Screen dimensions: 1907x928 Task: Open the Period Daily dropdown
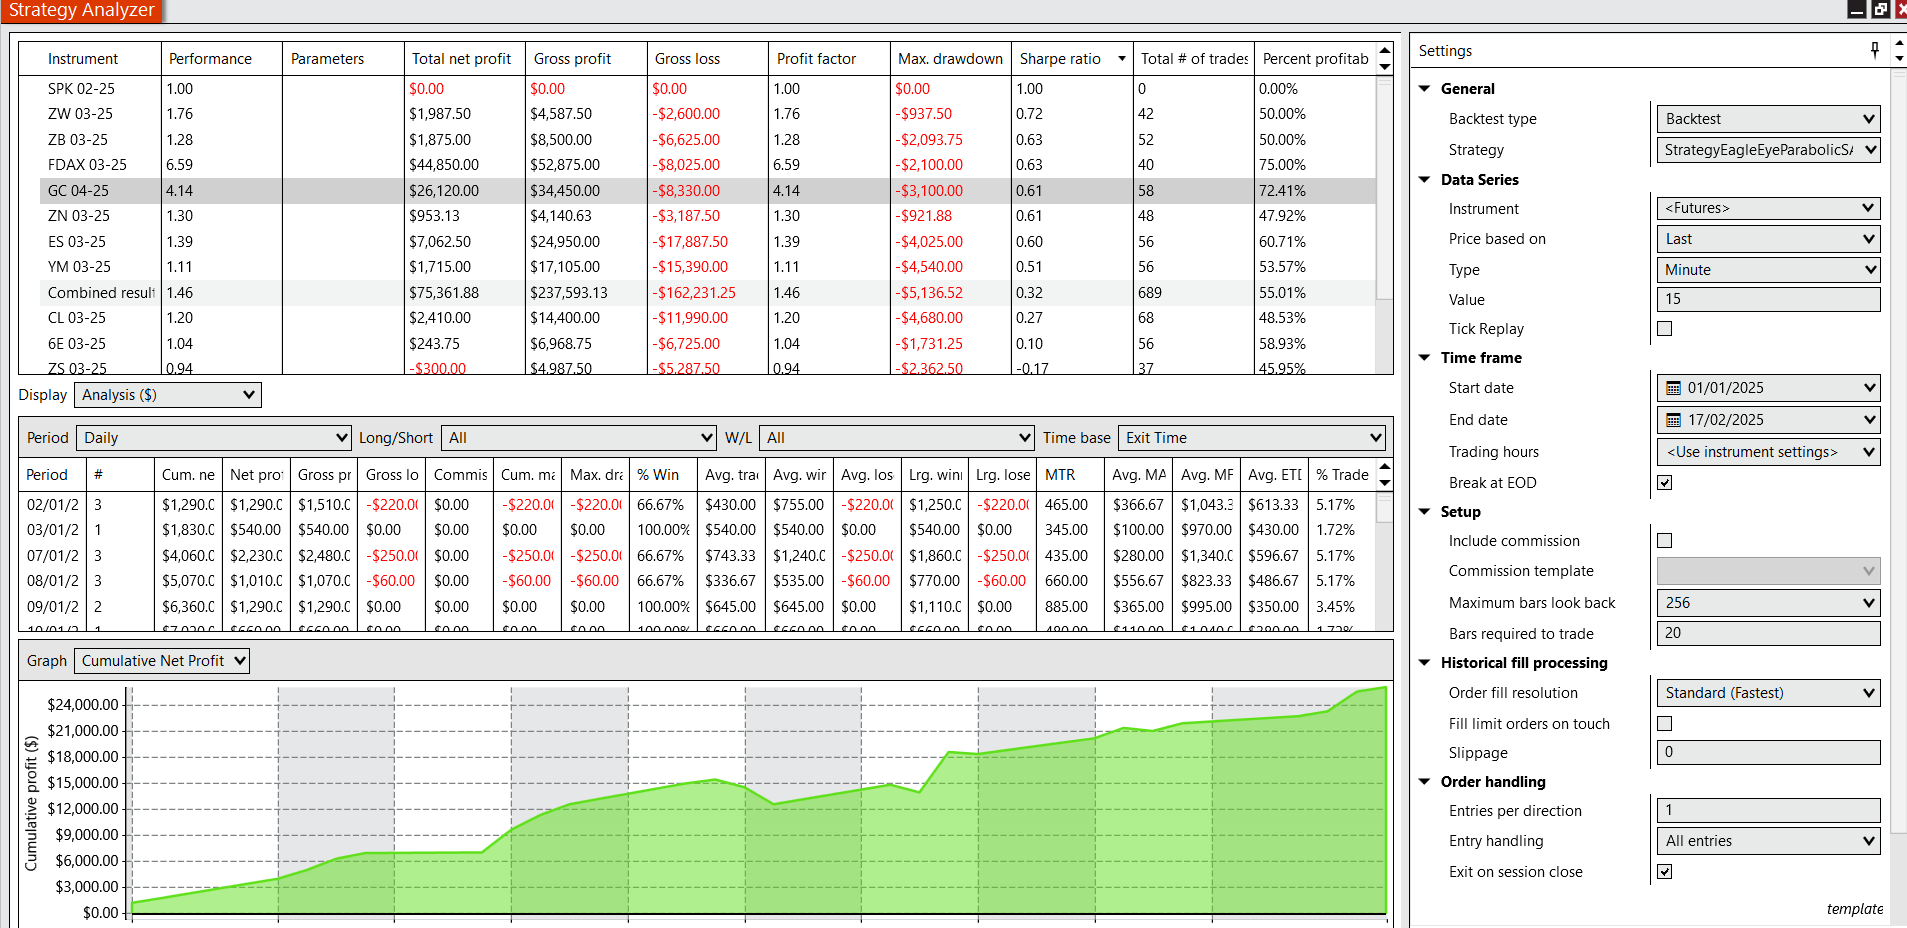click(x=214, y=438)
